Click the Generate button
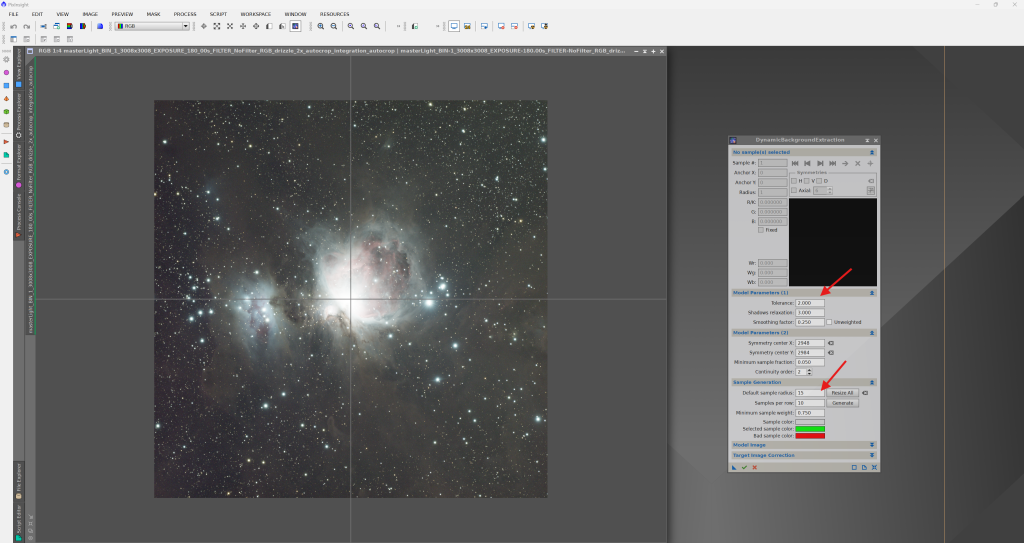The height and width of the screenshot is (543, 1024). (842, 402)
